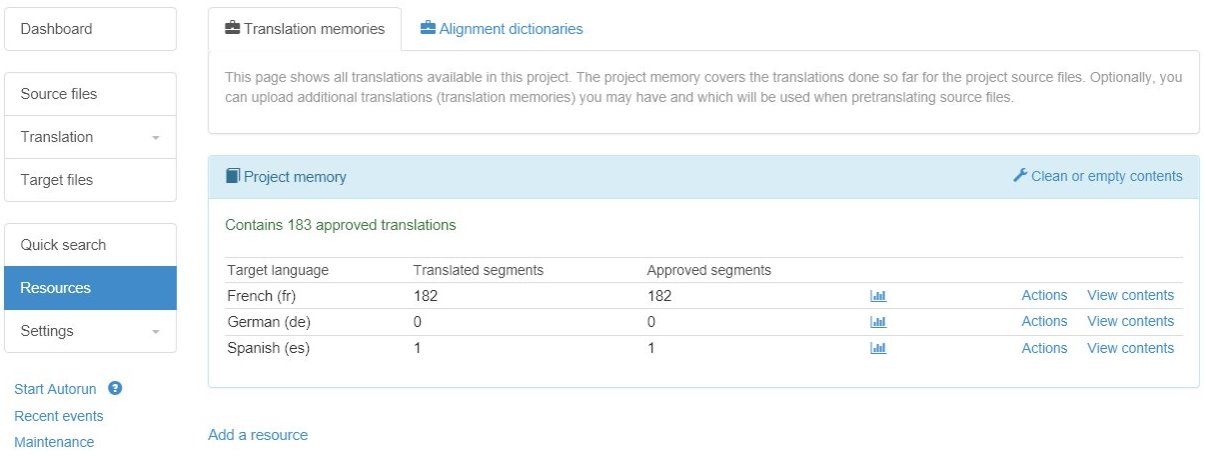Click the Start Autorun help icon
This screenshot has height=456, width=1205.
tap(115, 388)
